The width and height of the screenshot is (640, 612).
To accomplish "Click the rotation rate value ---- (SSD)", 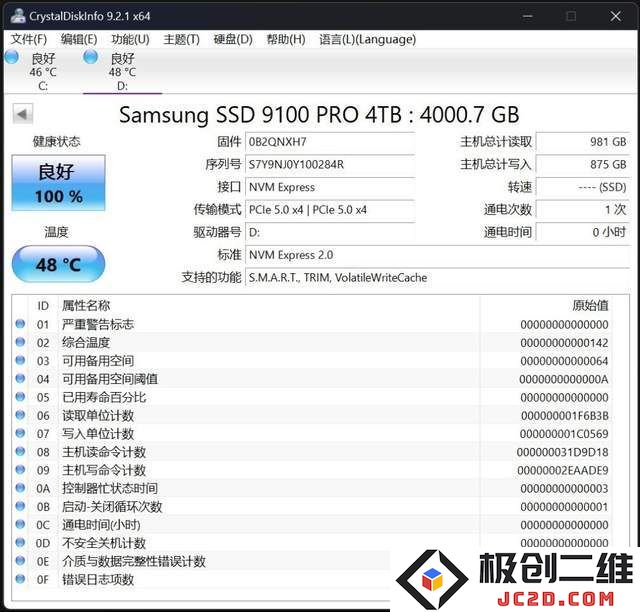I will (x=583, y=187).
